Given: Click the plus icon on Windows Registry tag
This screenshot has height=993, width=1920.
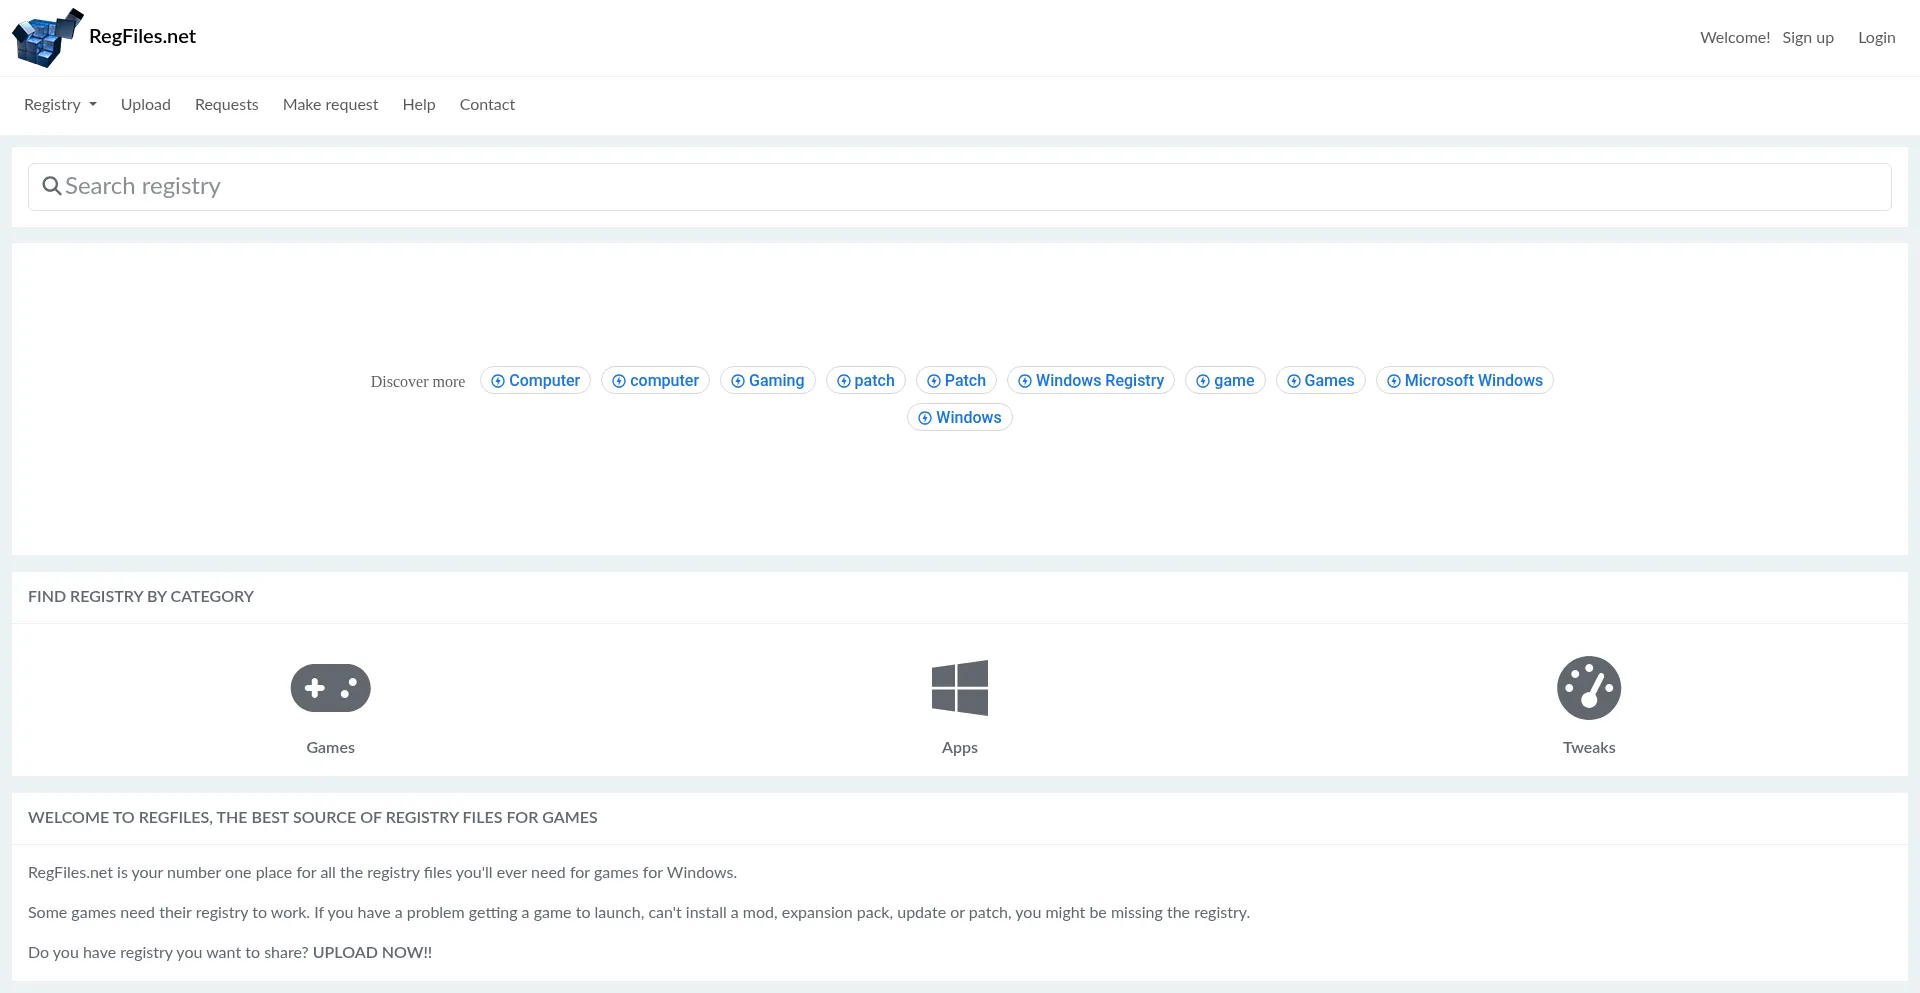Looking at the screenshot, I should tap(1025, 381).
